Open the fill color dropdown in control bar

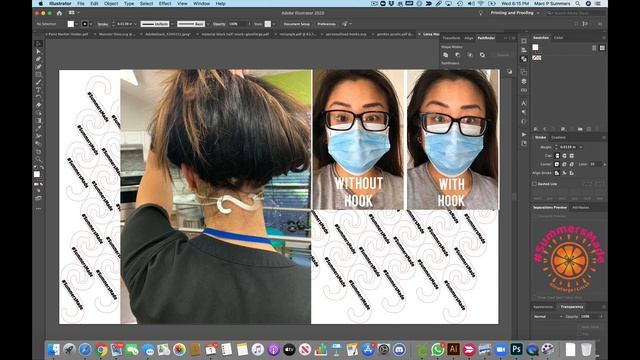77,24
